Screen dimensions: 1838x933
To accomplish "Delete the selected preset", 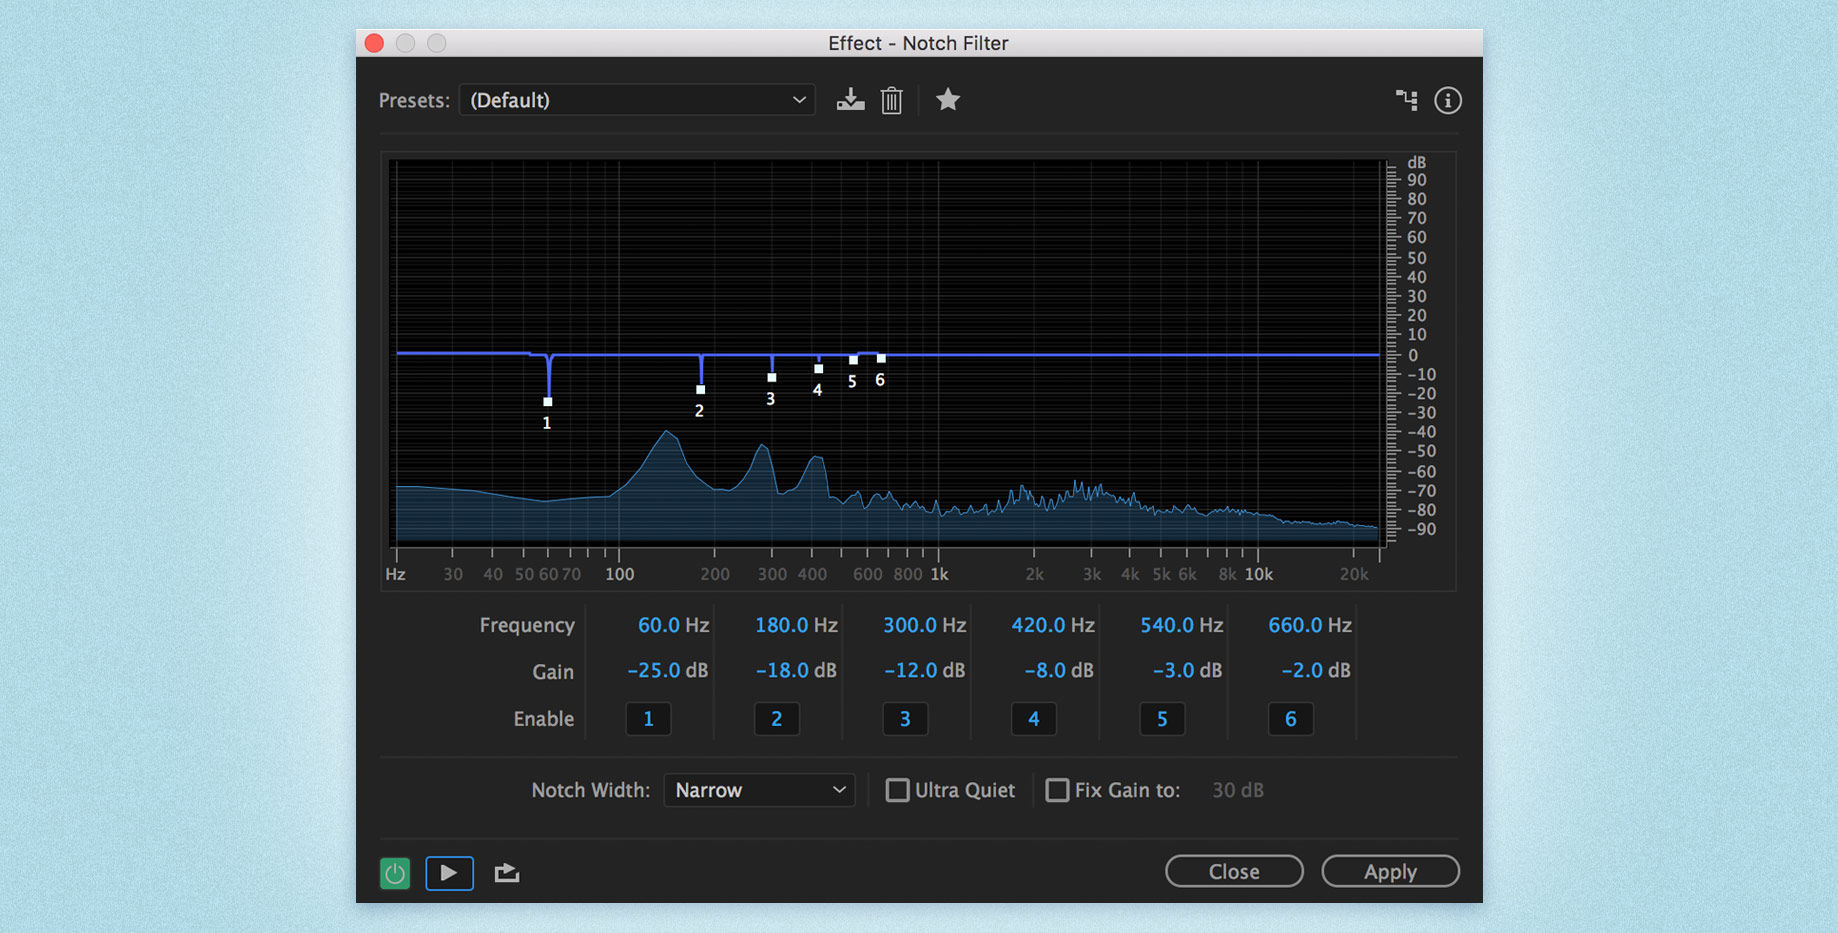I will [x=891, y=100].
